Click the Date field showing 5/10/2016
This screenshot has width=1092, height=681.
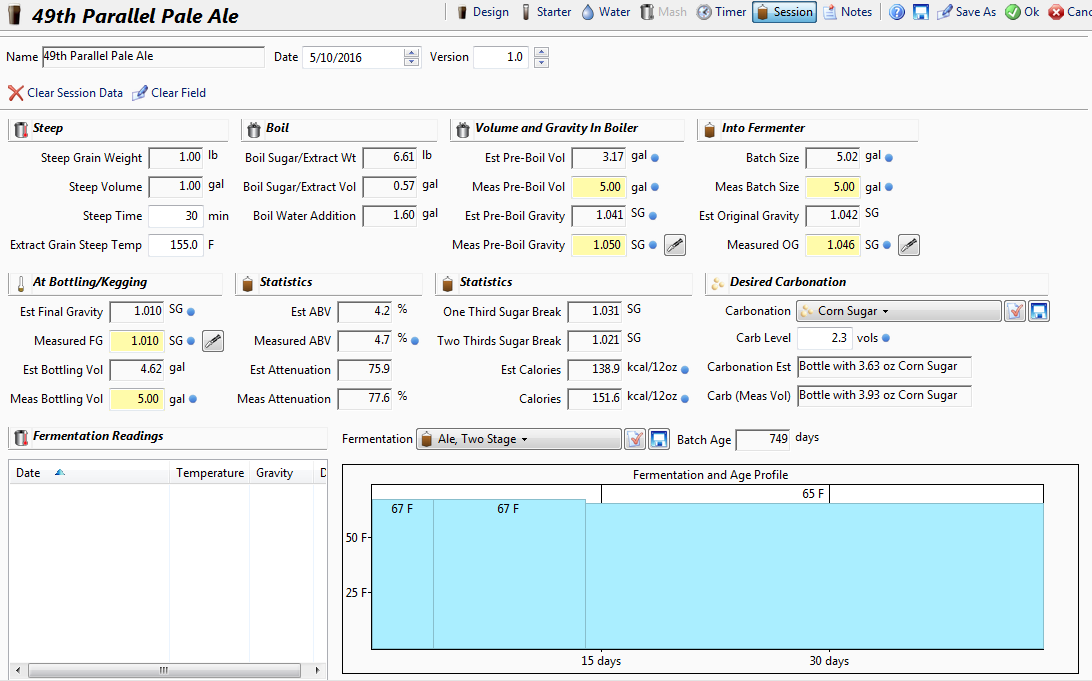pyautogui.click(x=353, y=57)
